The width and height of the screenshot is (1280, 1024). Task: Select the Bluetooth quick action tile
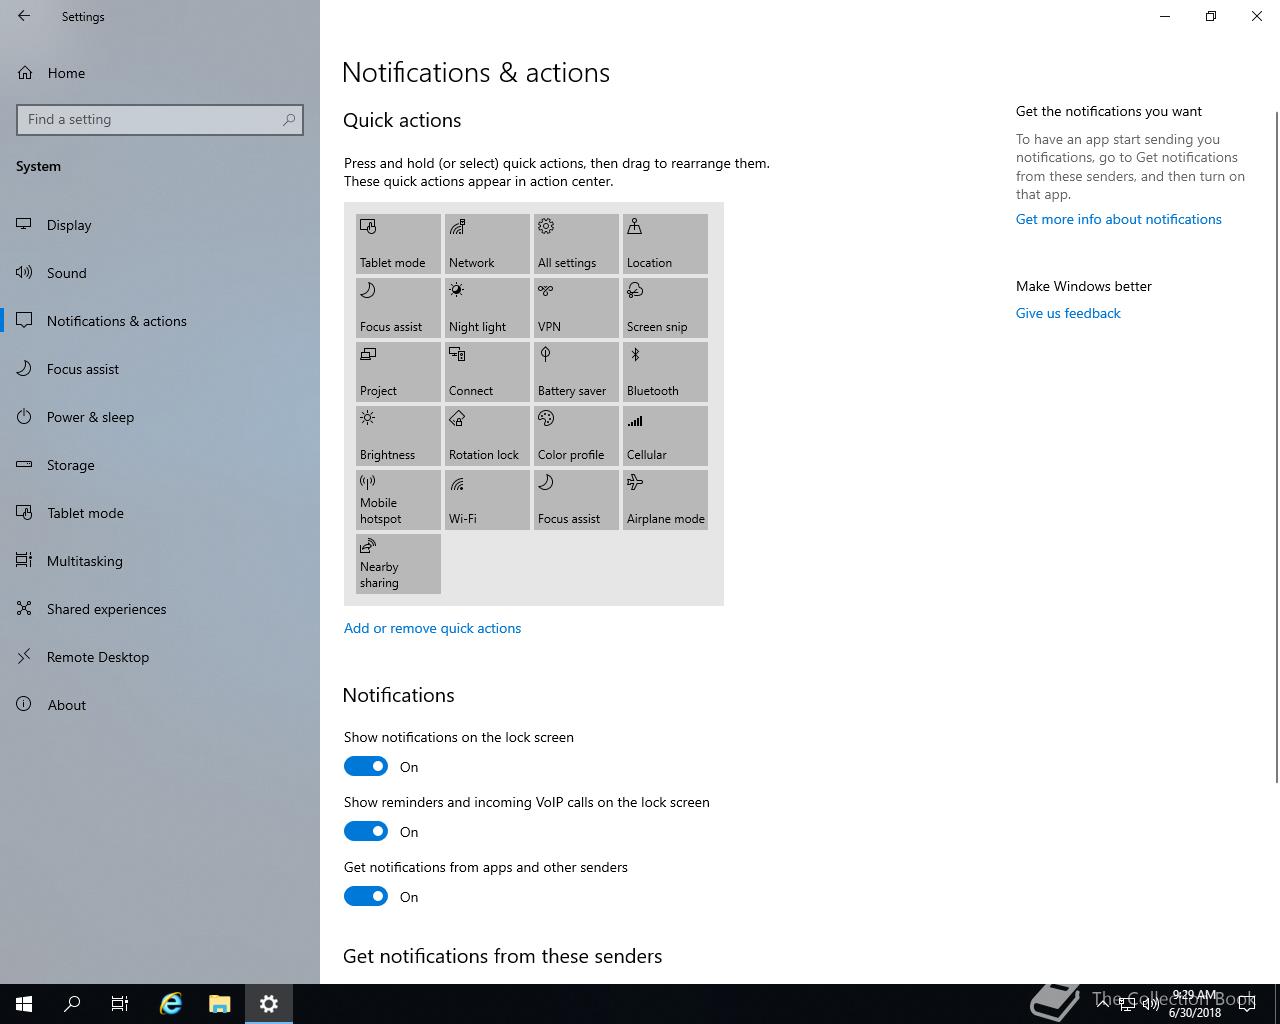665,372
